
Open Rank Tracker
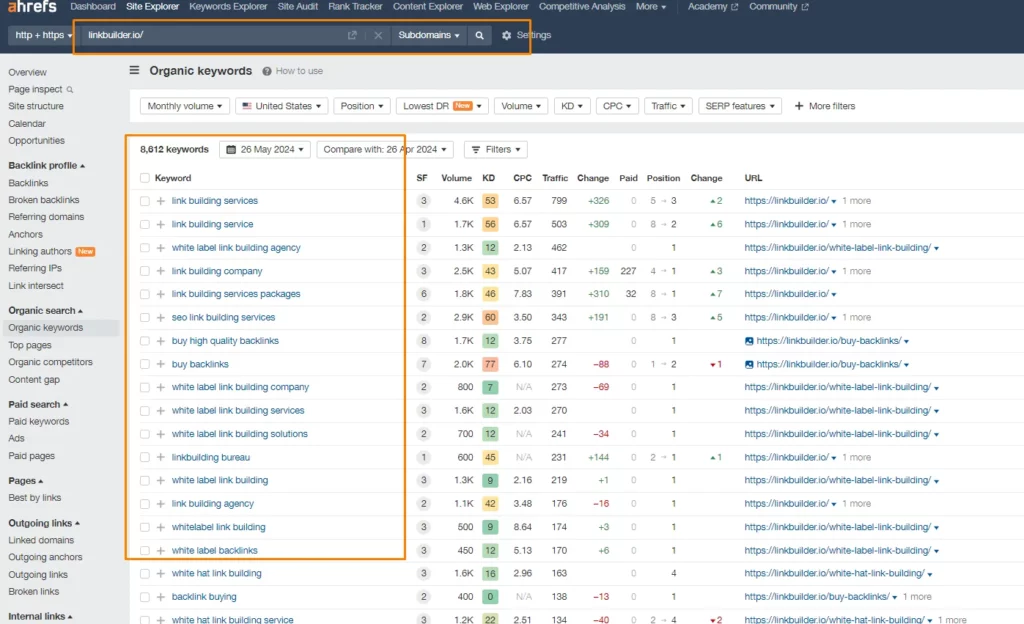[355, 7]
